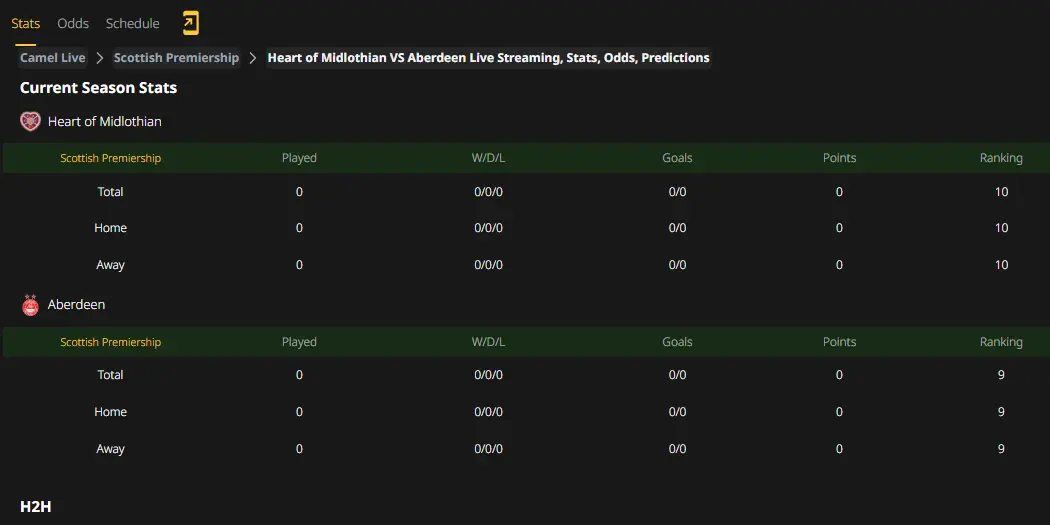
Task: Click the Ranking column header in Hearts table
Action: pos(1001,158)
